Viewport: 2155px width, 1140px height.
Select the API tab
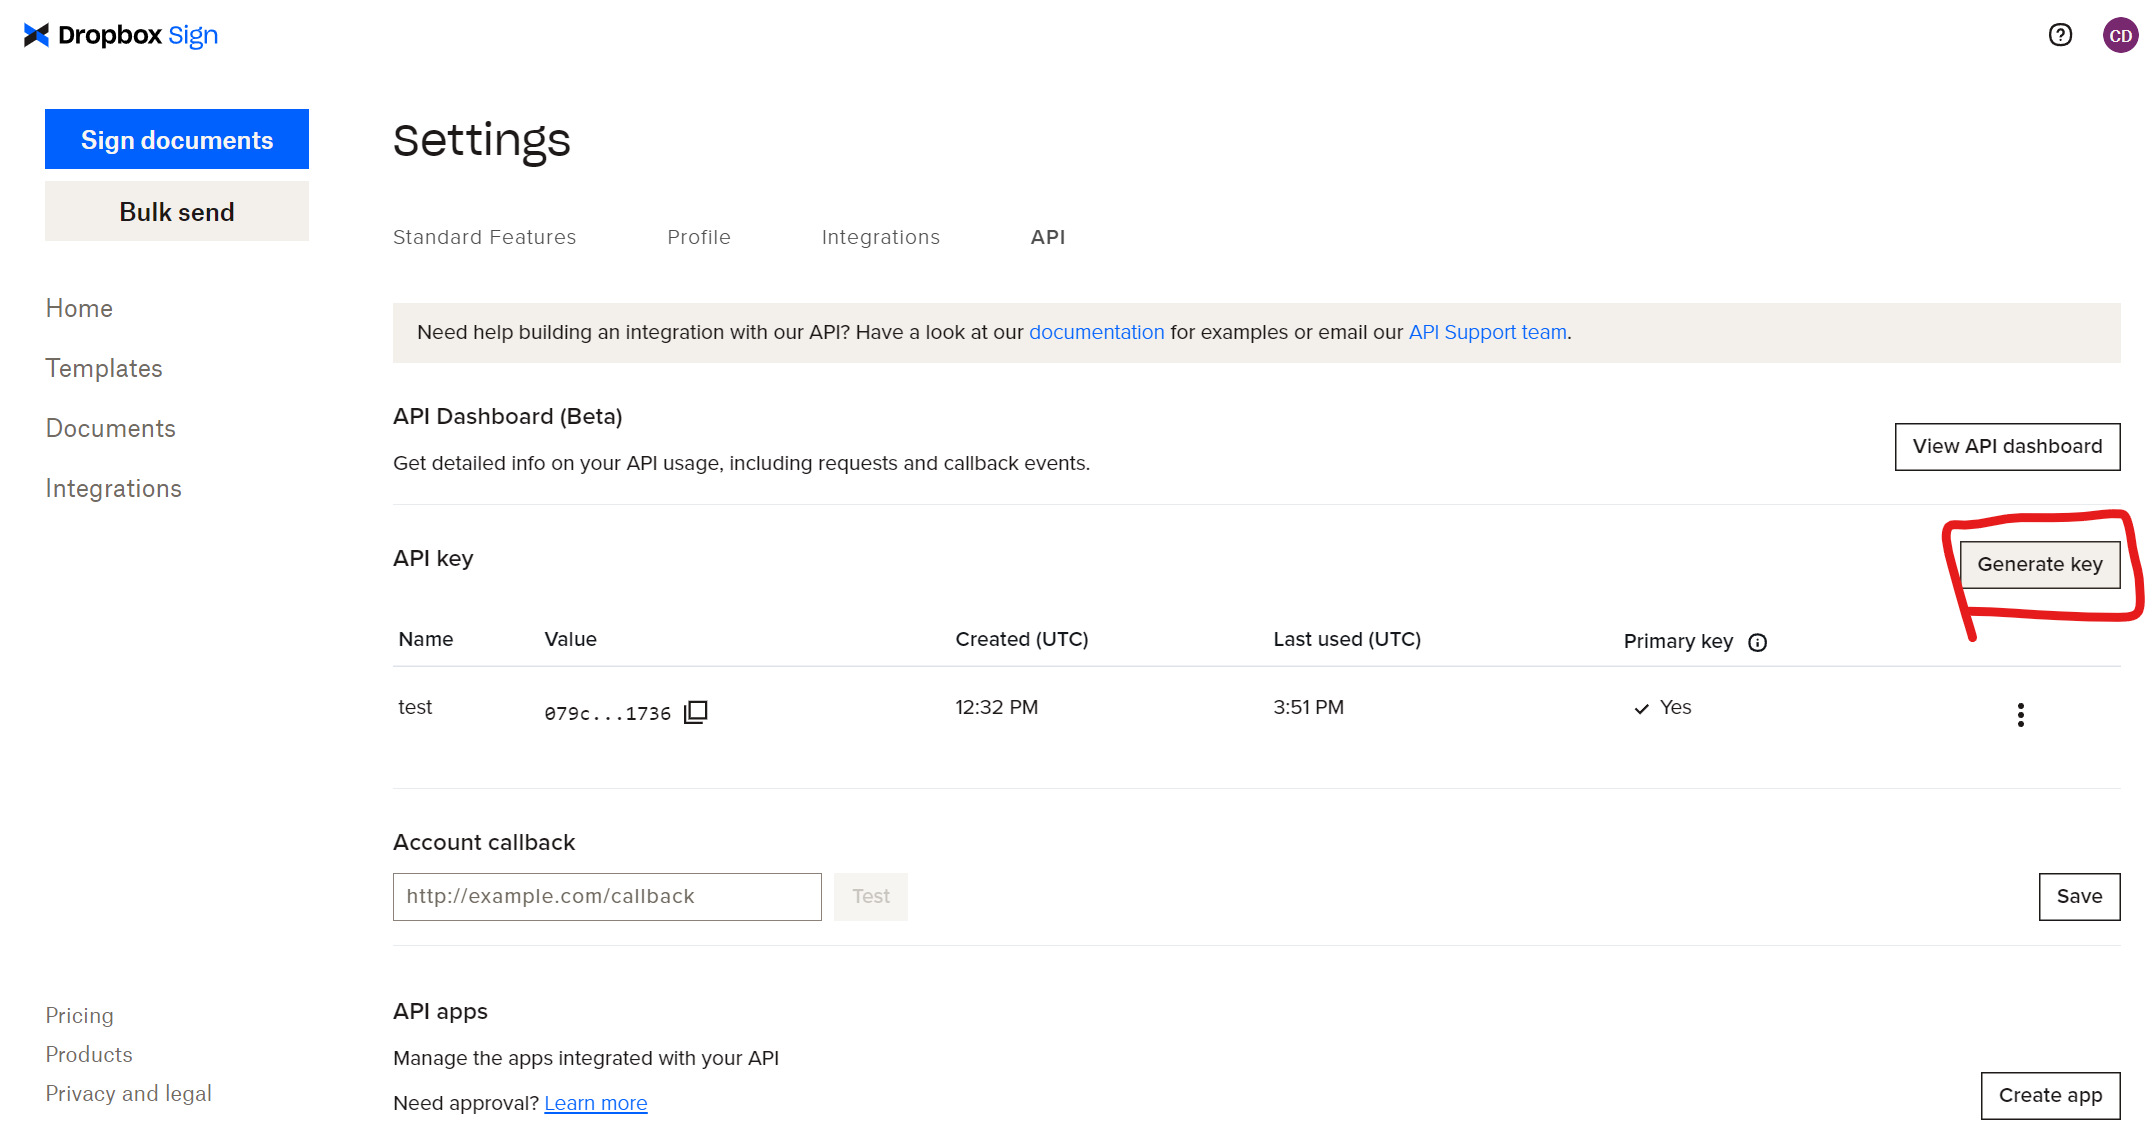click(x=1047, y=237)
